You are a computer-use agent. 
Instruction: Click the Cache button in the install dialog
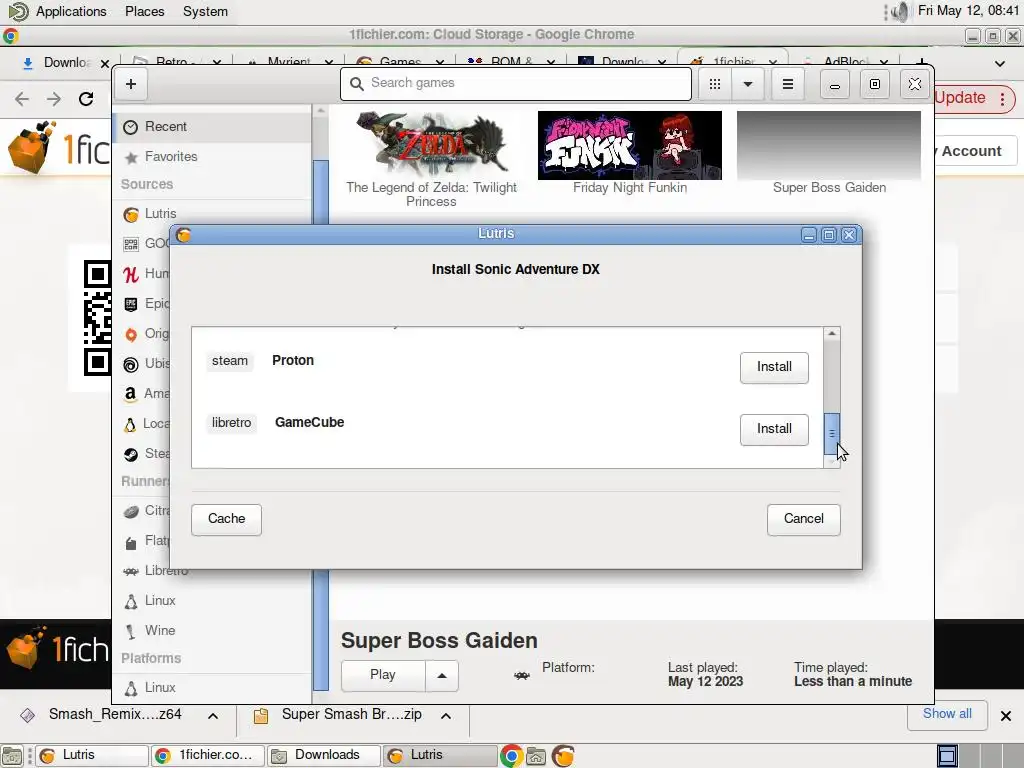click(226, 519)
